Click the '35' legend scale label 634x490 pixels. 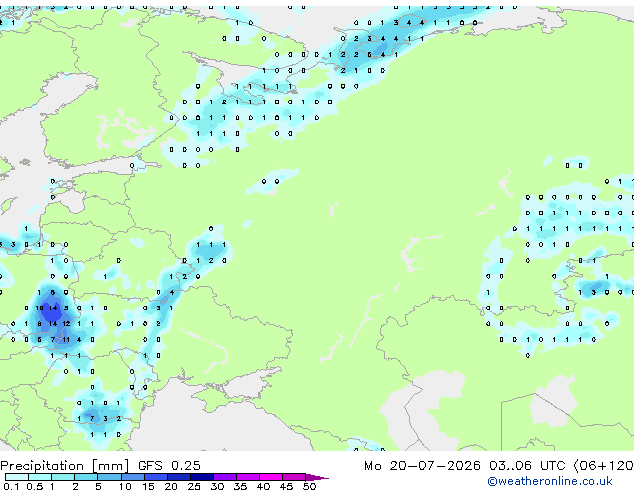[x=240, y=486]
